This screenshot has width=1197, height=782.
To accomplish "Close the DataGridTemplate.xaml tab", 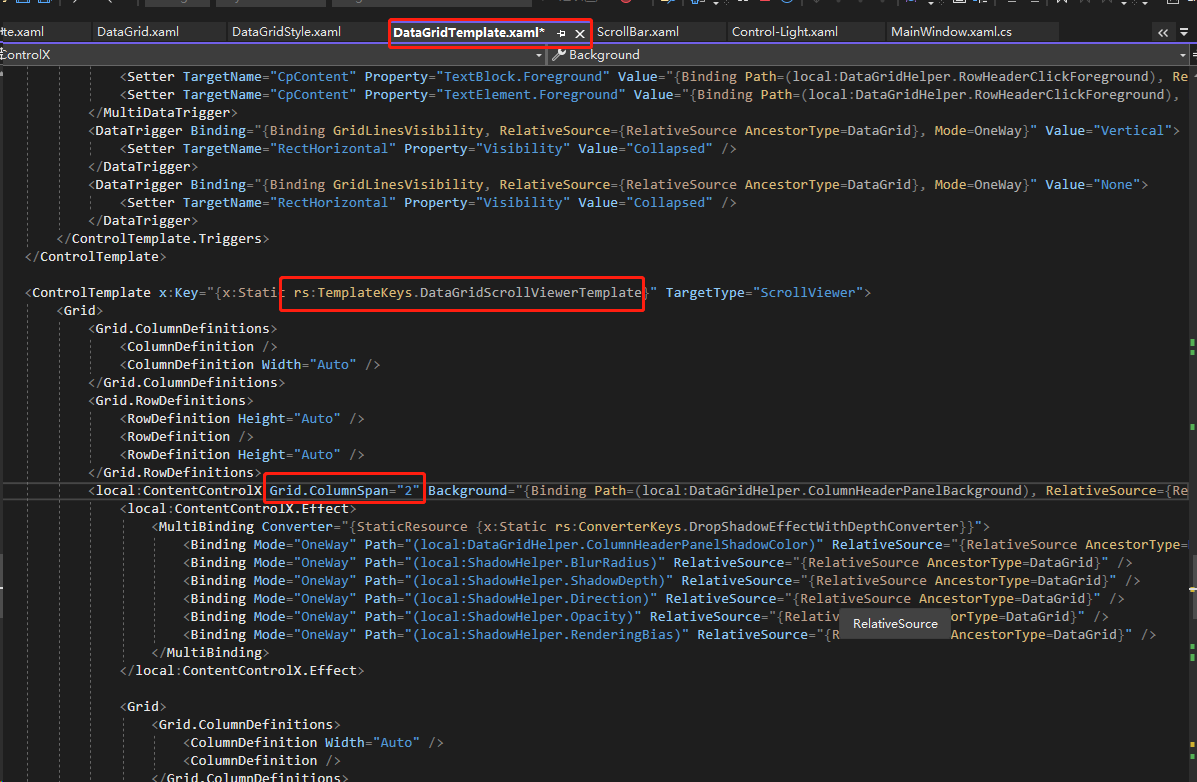I will tap(580, 32).
